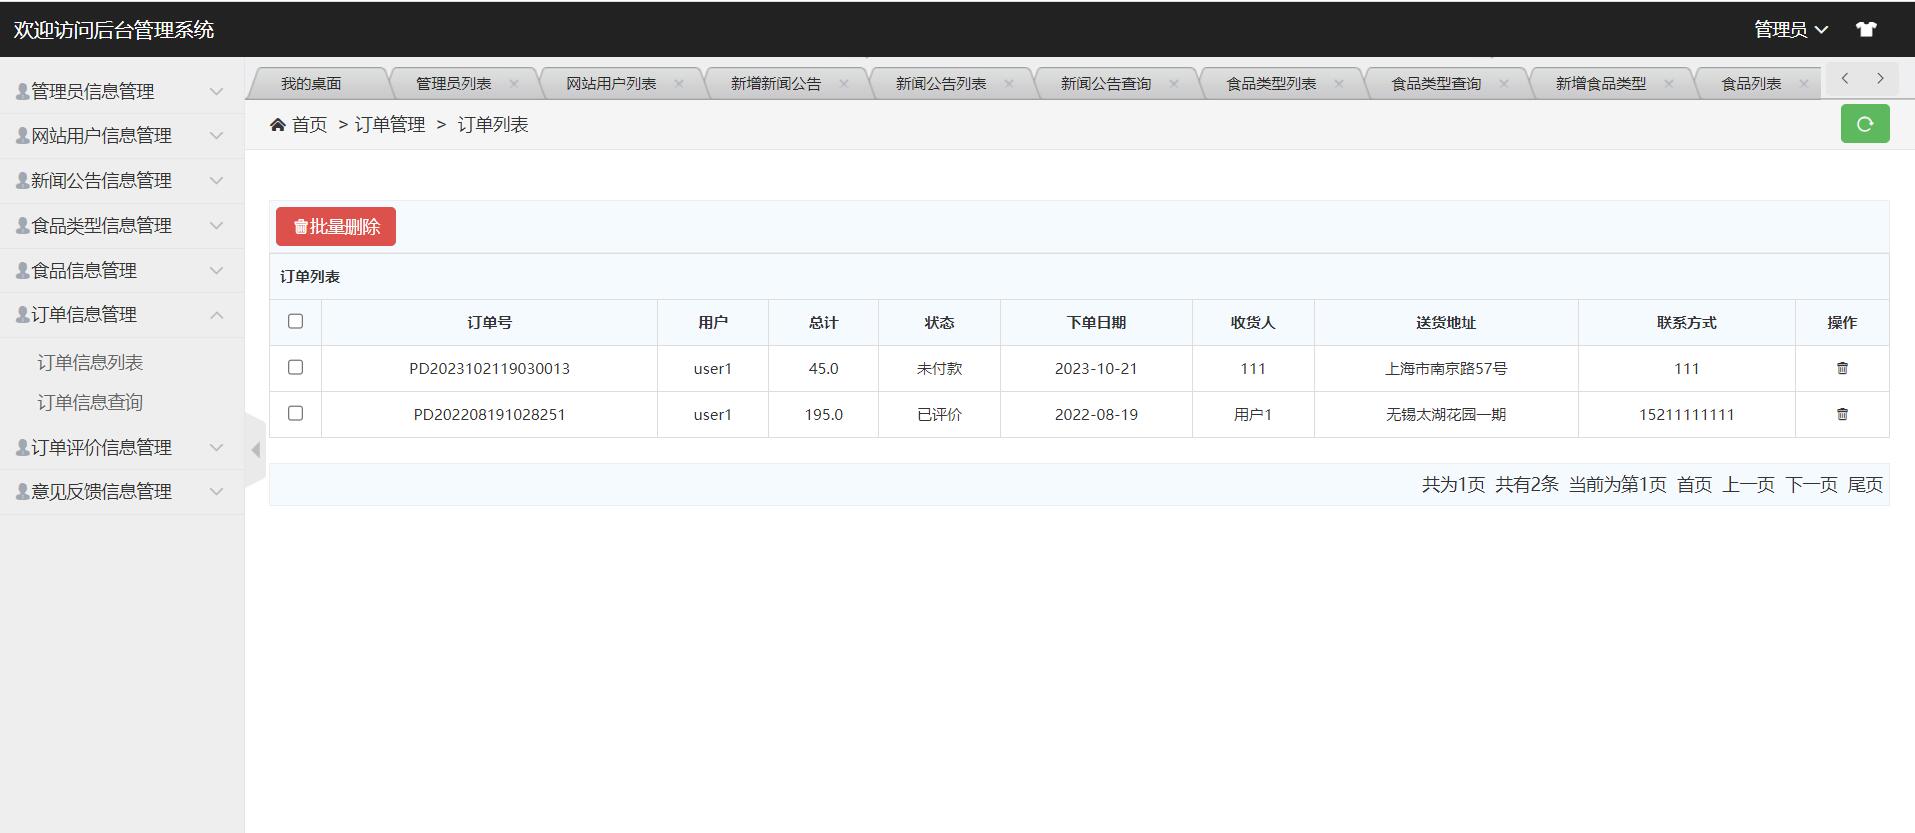Click the green refresh icon button
The width and height of the screenshot is (1915, 833).
click(x=1865, y=124)
